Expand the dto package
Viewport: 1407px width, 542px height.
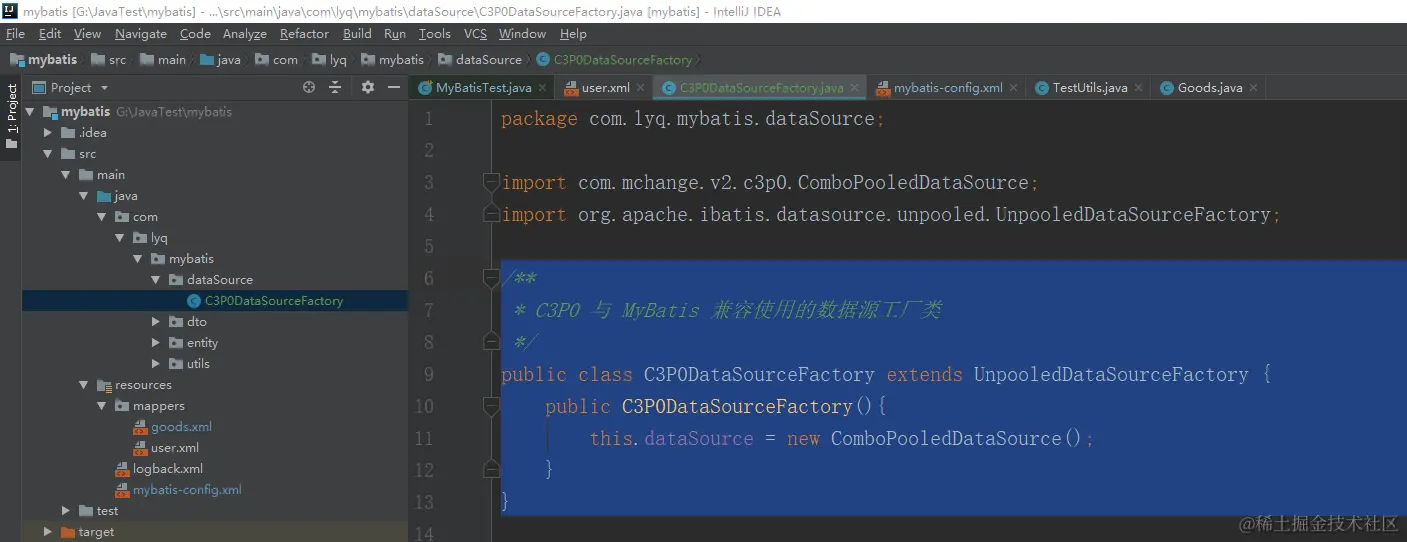[x=155, y=322]
